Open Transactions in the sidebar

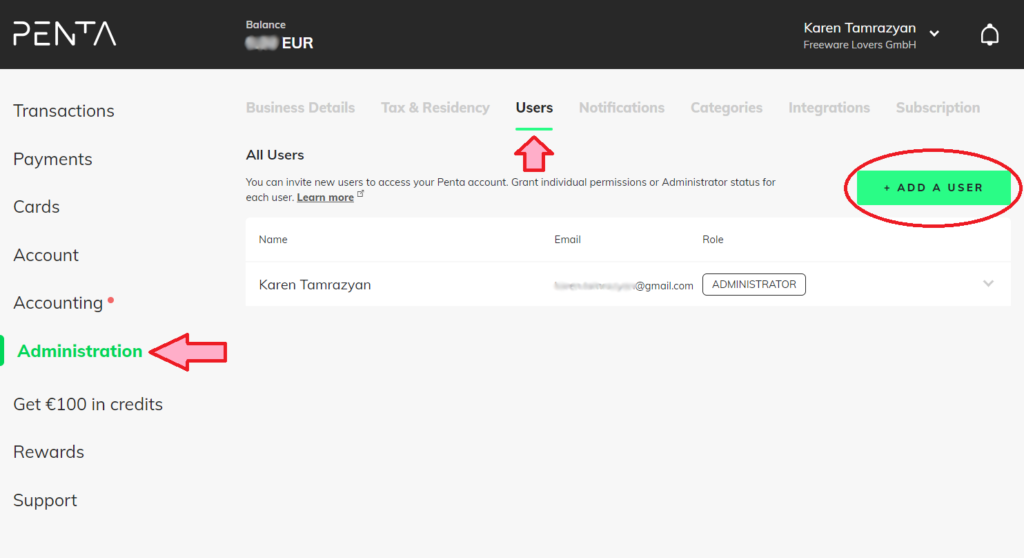tap(63, 111)
